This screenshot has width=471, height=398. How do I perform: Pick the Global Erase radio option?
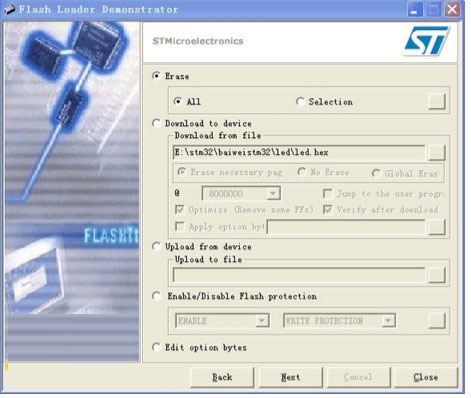(376, 173)
